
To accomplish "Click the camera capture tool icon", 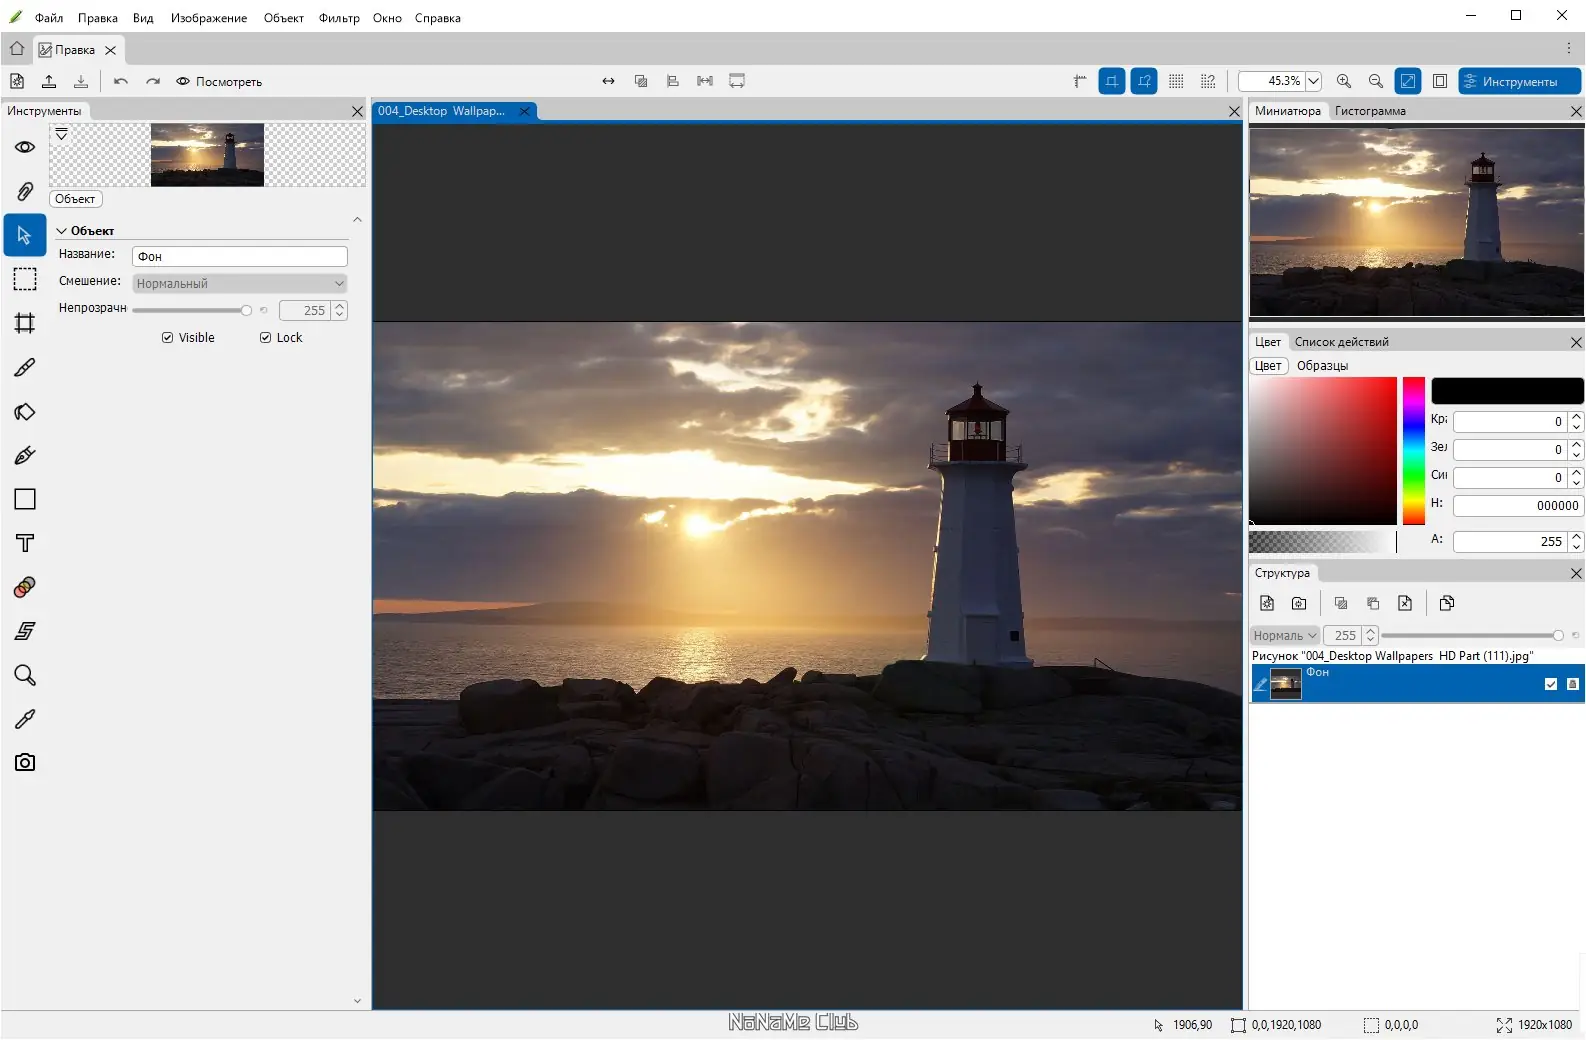I will [25, 763].
